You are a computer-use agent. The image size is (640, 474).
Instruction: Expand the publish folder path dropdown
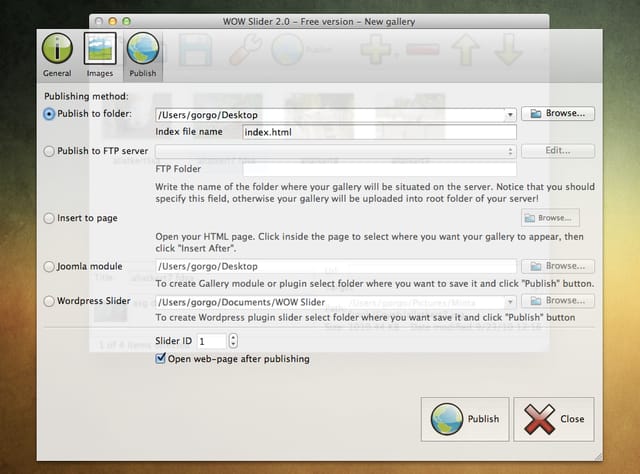(510, 115)
